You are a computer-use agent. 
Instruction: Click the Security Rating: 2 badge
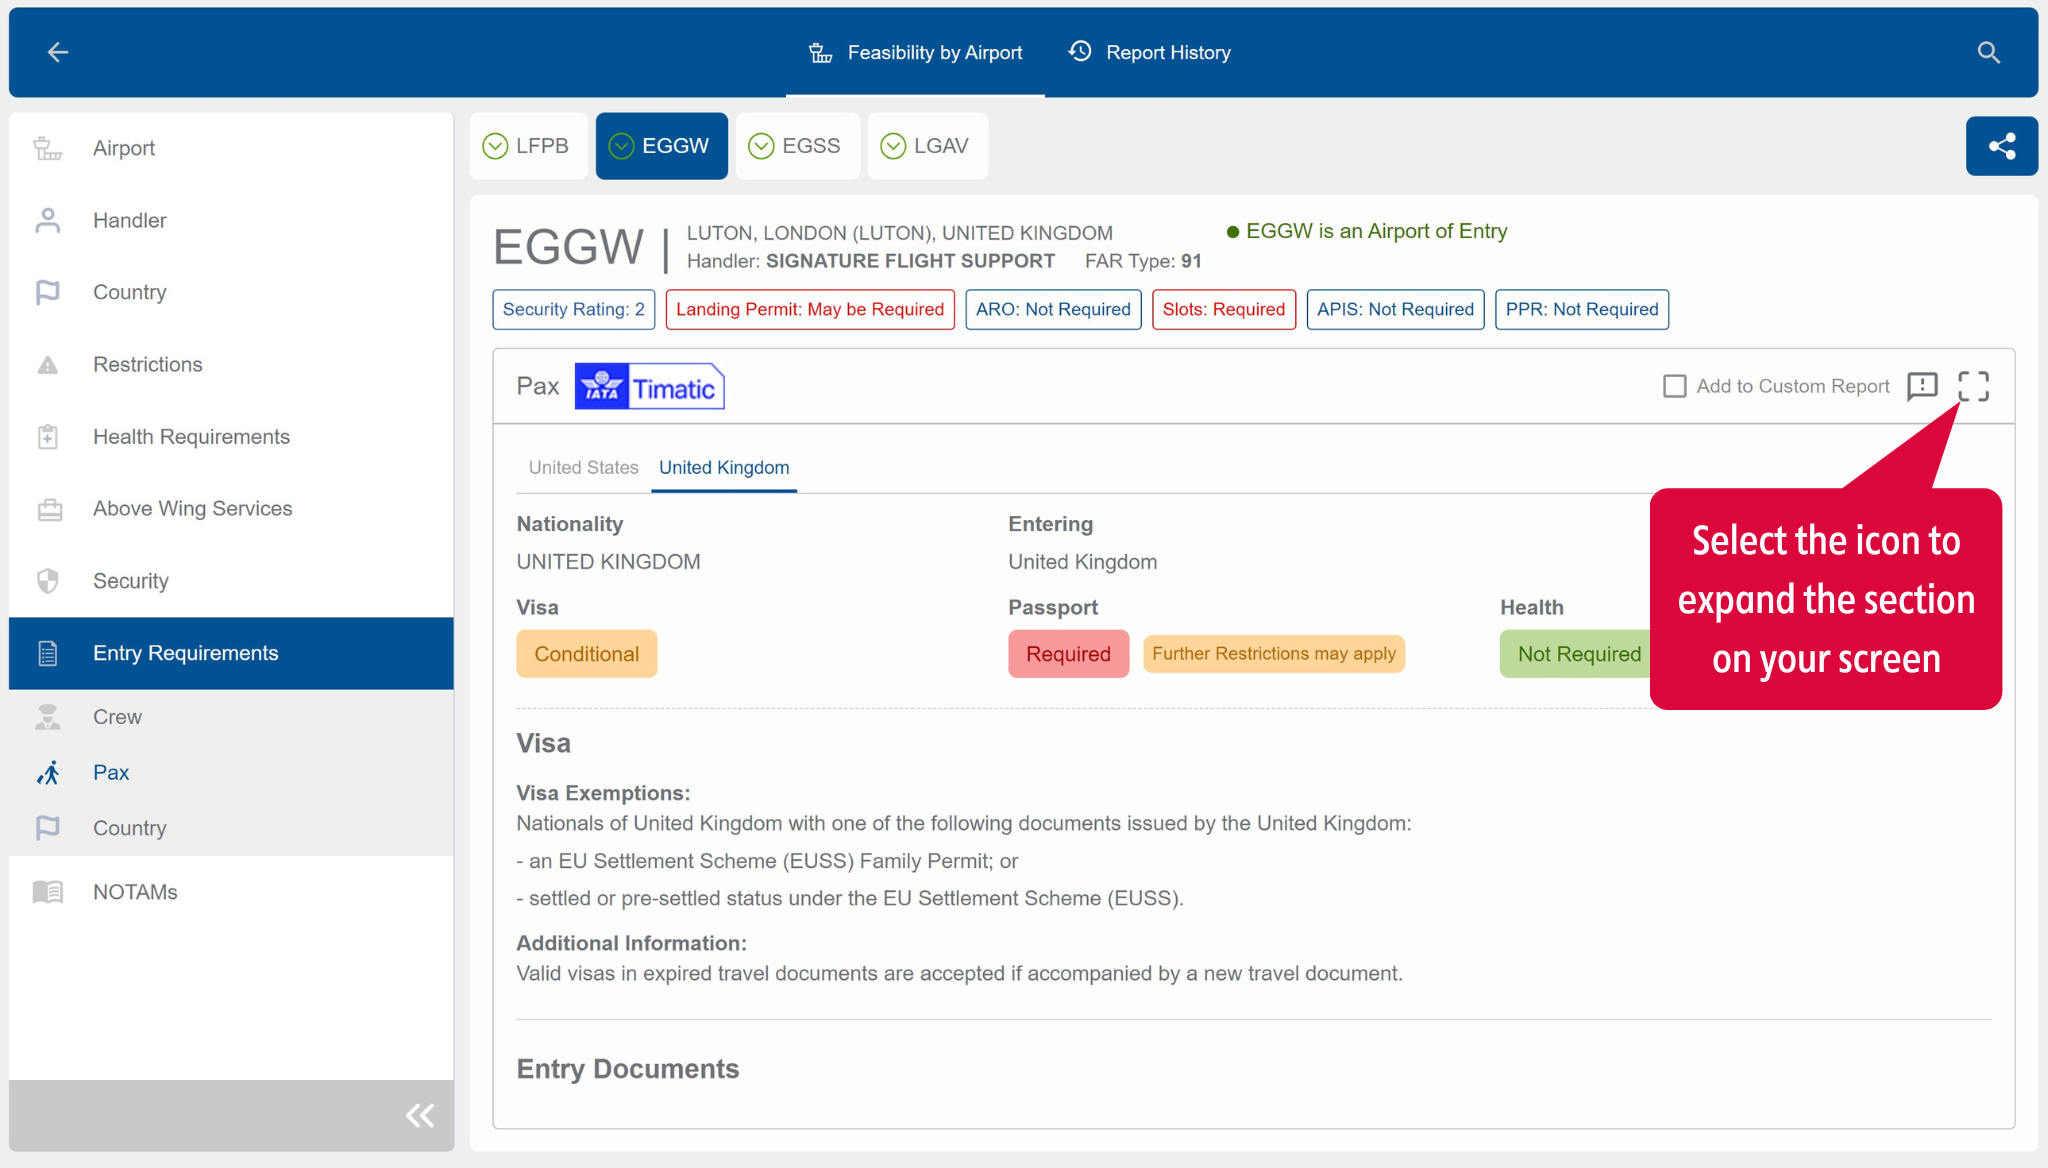574,309
